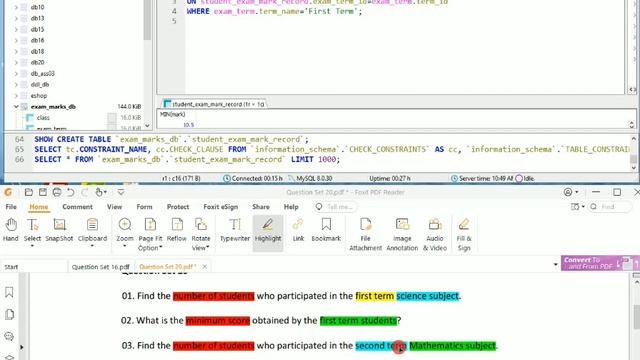Select the class table in tree
Screen dimensions: 640x360
[43, 118]
